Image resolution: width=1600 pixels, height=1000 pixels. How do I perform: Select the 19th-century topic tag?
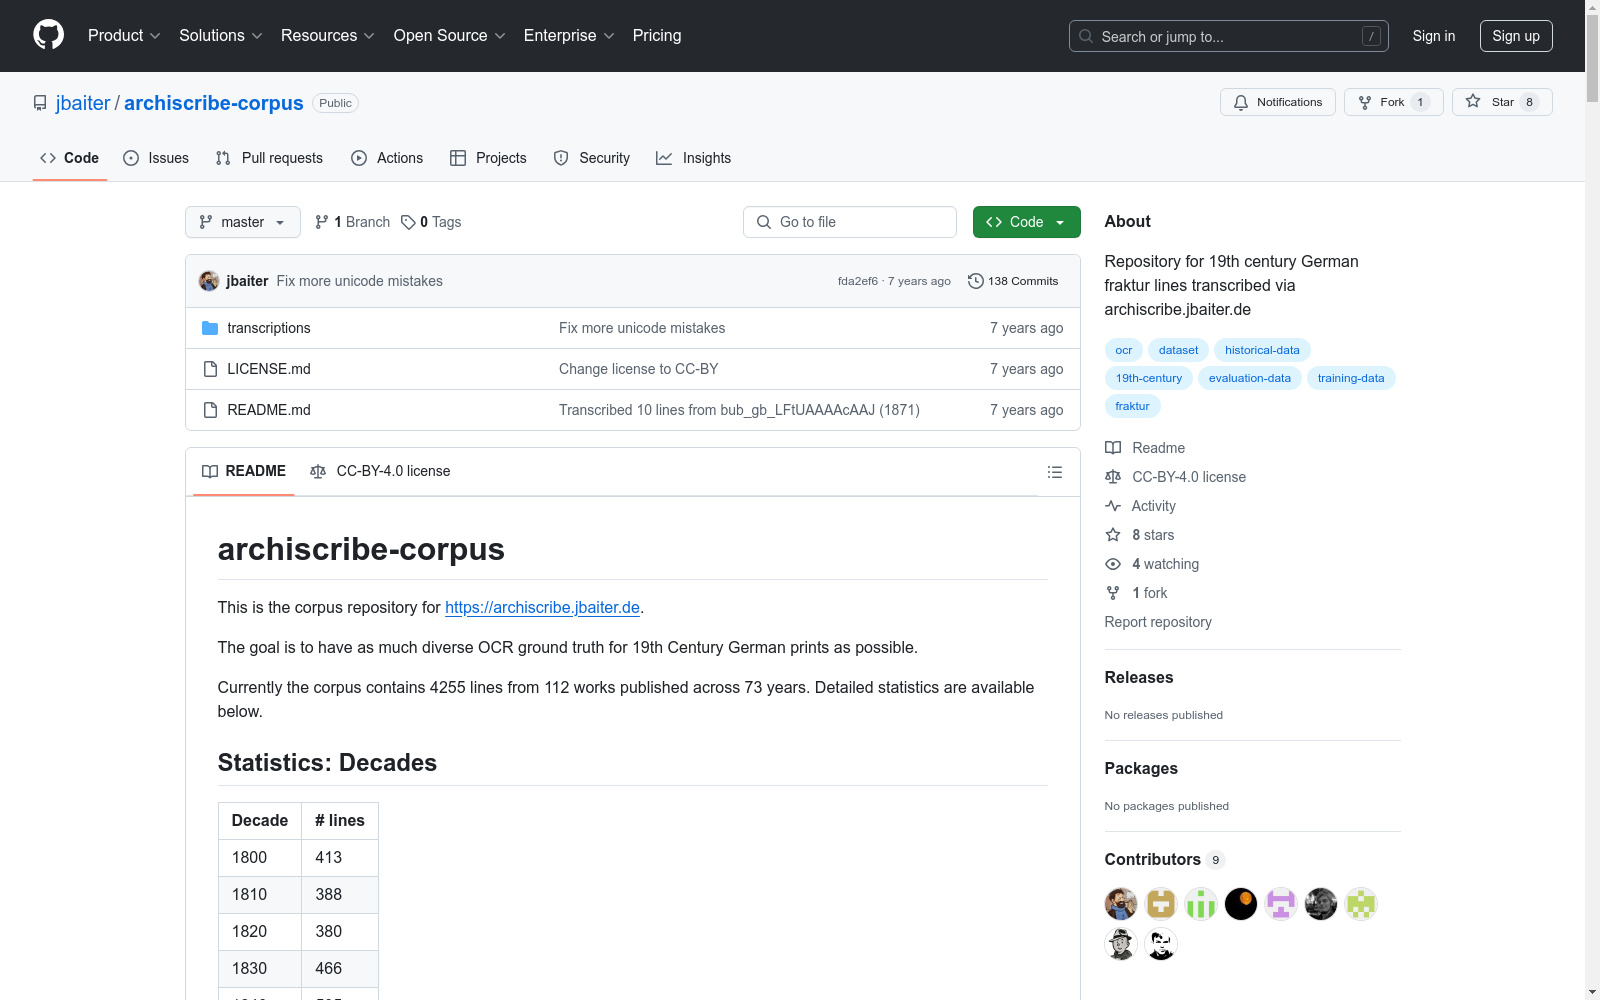(1149, 378)
